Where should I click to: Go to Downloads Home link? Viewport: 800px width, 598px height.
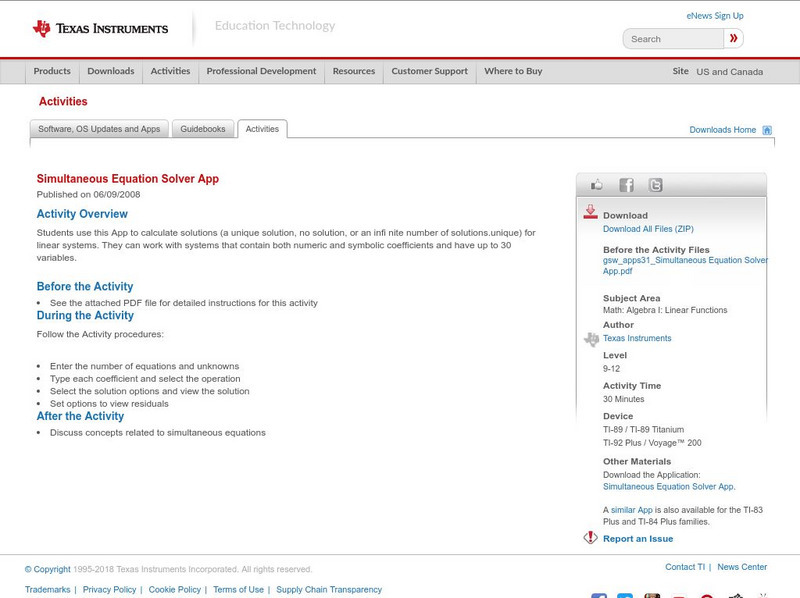[722, 130]
